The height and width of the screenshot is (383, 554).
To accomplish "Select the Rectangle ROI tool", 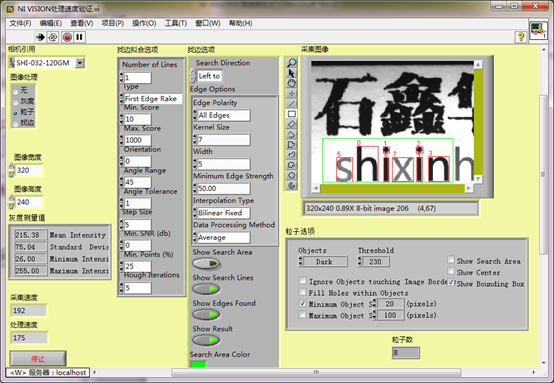I will click(x=291, y=114).
